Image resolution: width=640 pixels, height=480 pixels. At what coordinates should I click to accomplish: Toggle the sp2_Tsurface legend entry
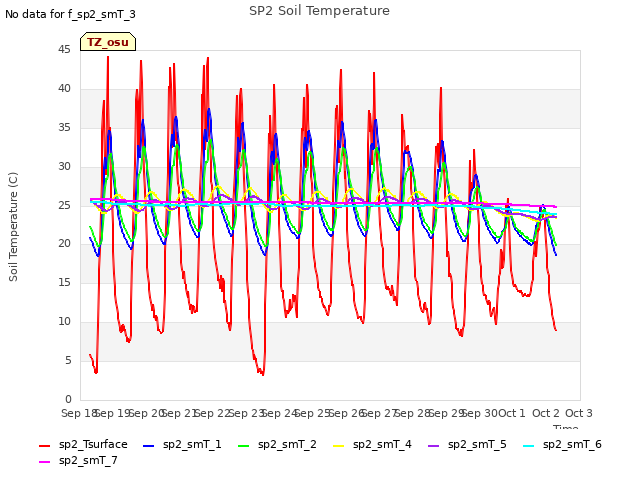[83, 444]
